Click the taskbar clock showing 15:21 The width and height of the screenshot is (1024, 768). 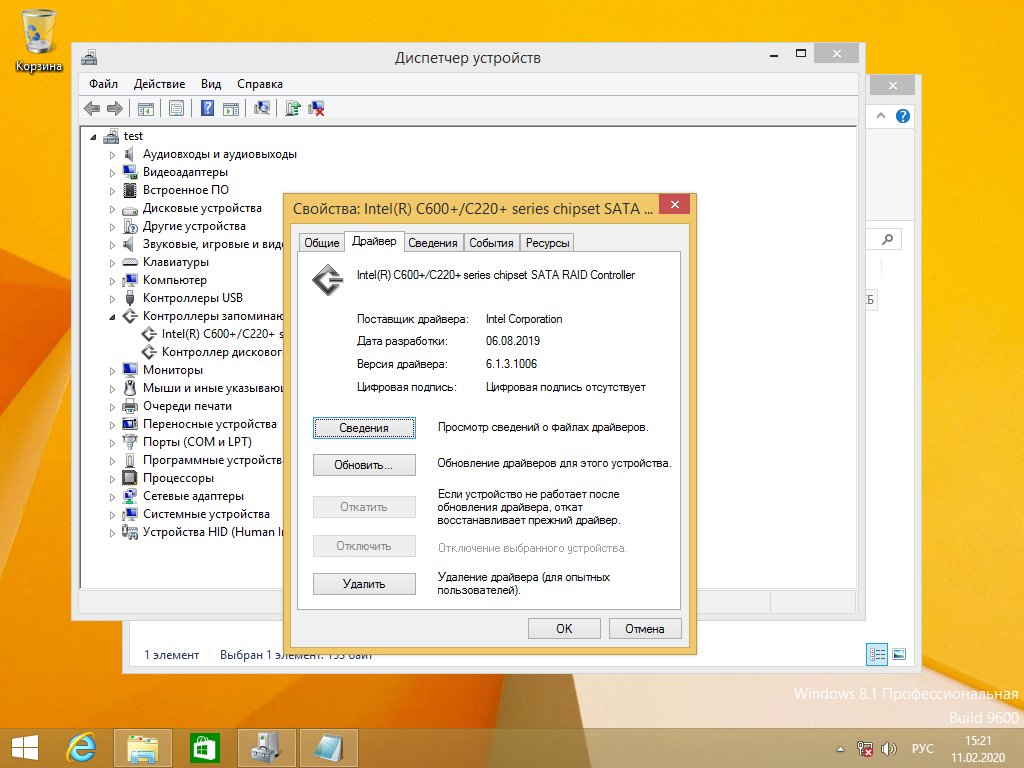coord(978,749)
